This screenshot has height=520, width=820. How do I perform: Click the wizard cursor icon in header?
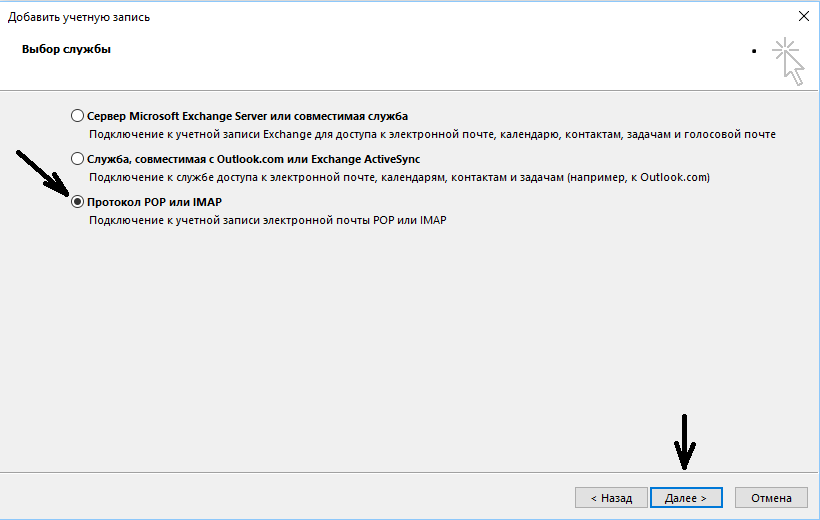point(788,60)
